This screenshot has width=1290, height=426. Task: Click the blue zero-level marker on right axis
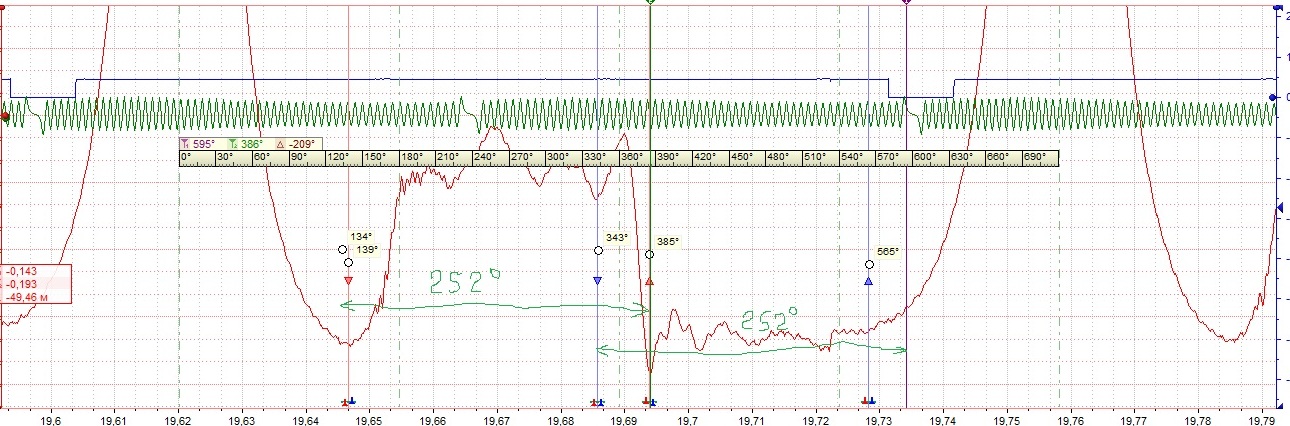tap(1272, 97)
